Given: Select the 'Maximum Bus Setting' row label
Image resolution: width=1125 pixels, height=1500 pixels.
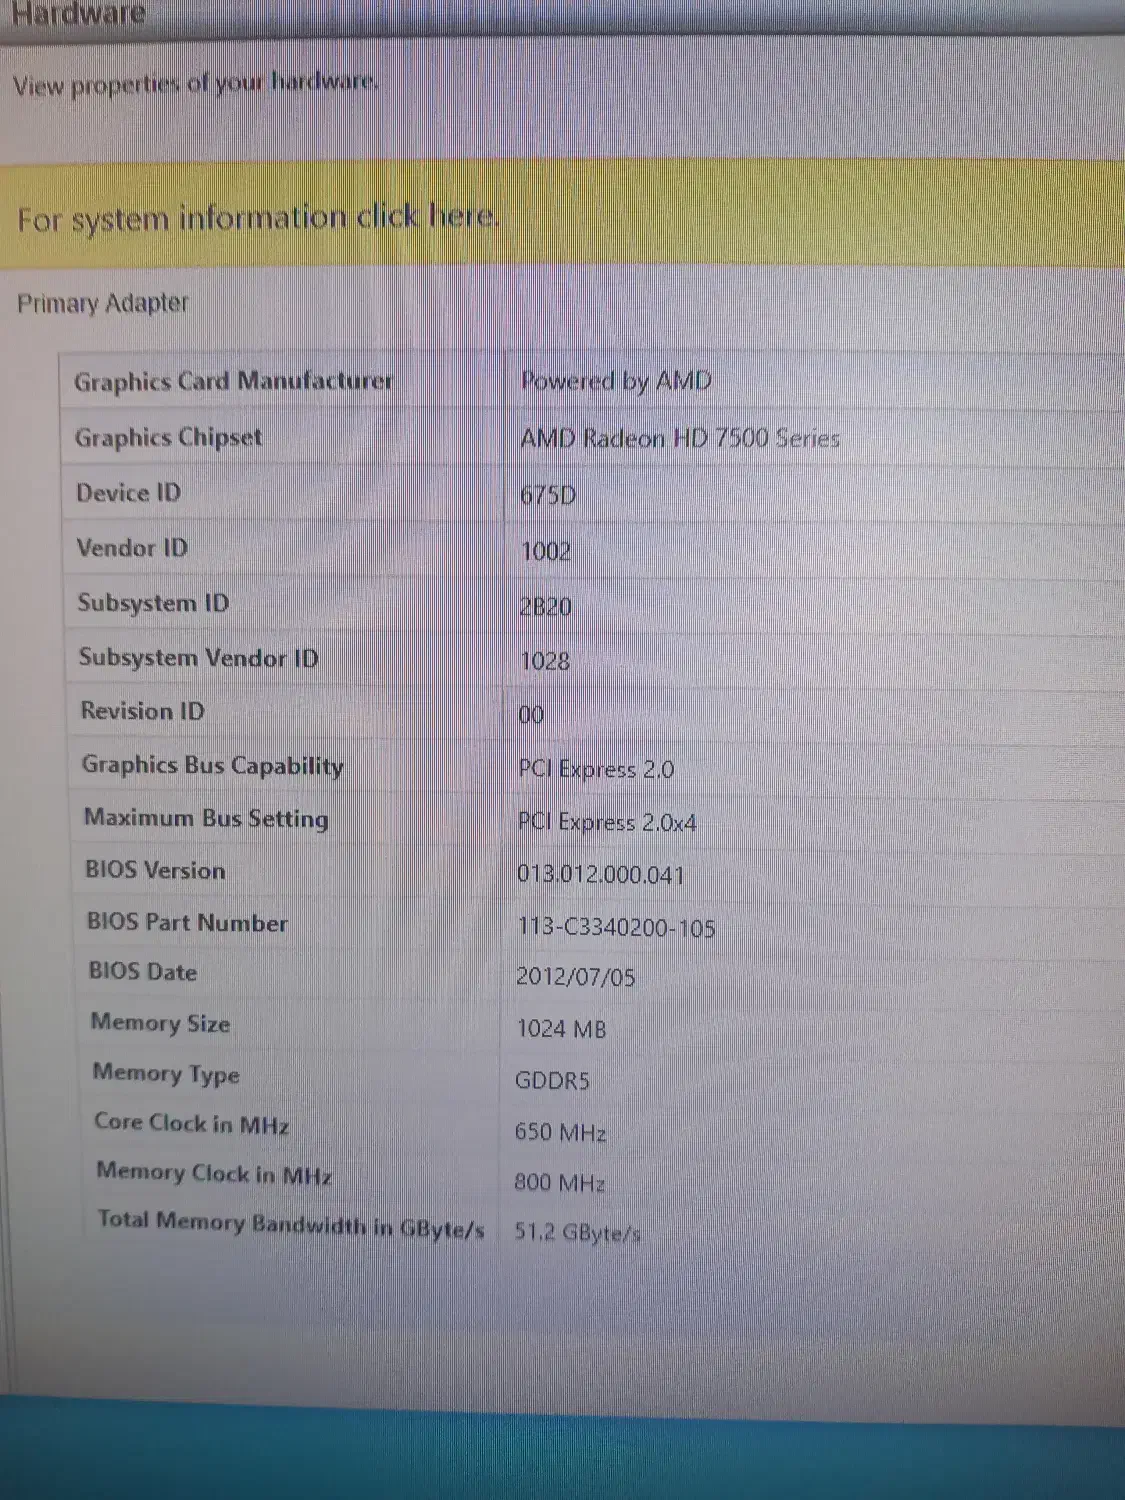Looking at the screenshot, I should pos(206,818).
